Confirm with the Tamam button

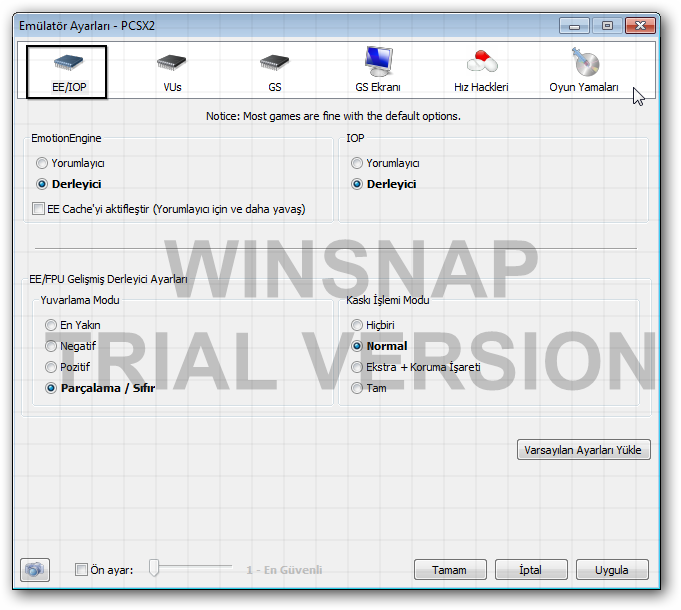[450, 570]
